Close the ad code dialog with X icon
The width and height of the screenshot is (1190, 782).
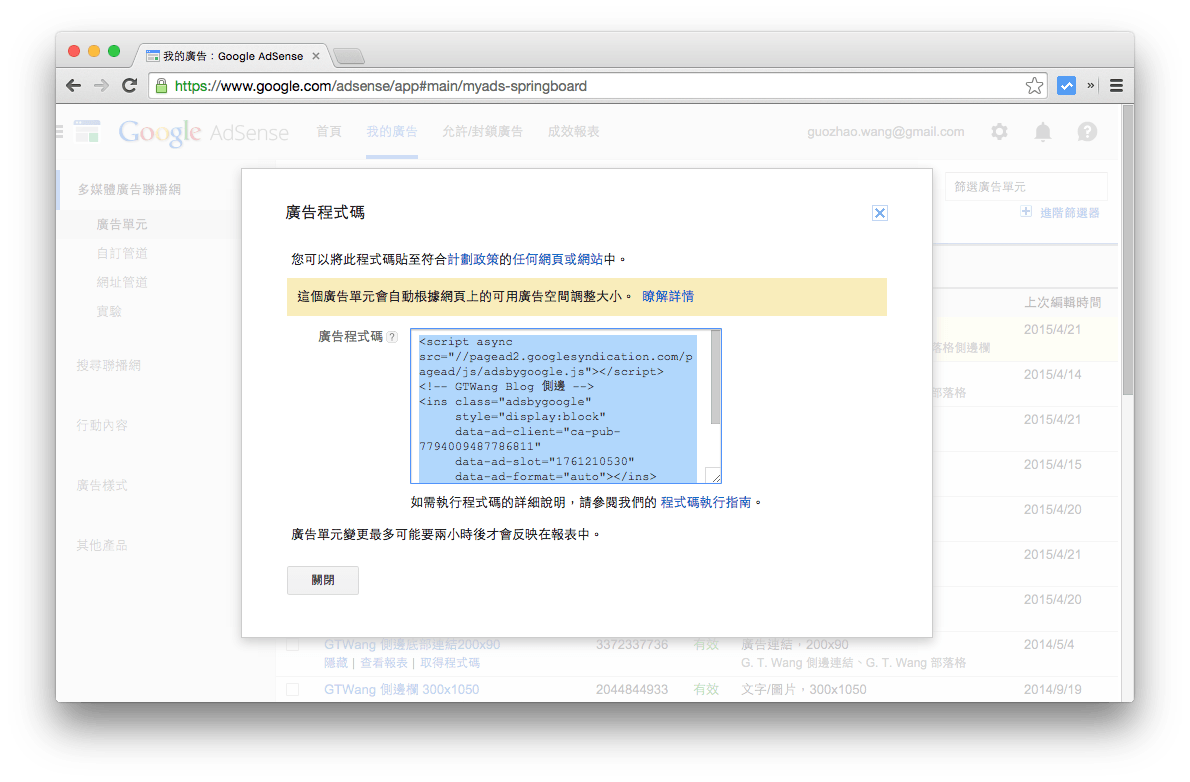tap(880, 213)
